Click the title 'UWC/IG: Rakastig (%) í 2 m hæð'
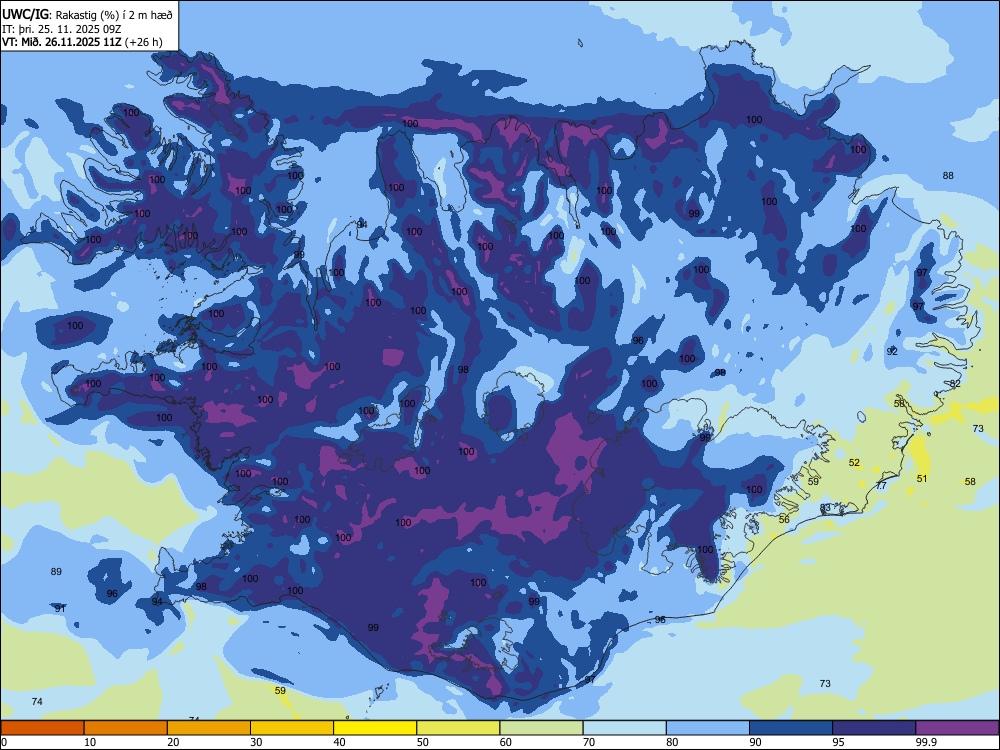 (x=87, y=14)
